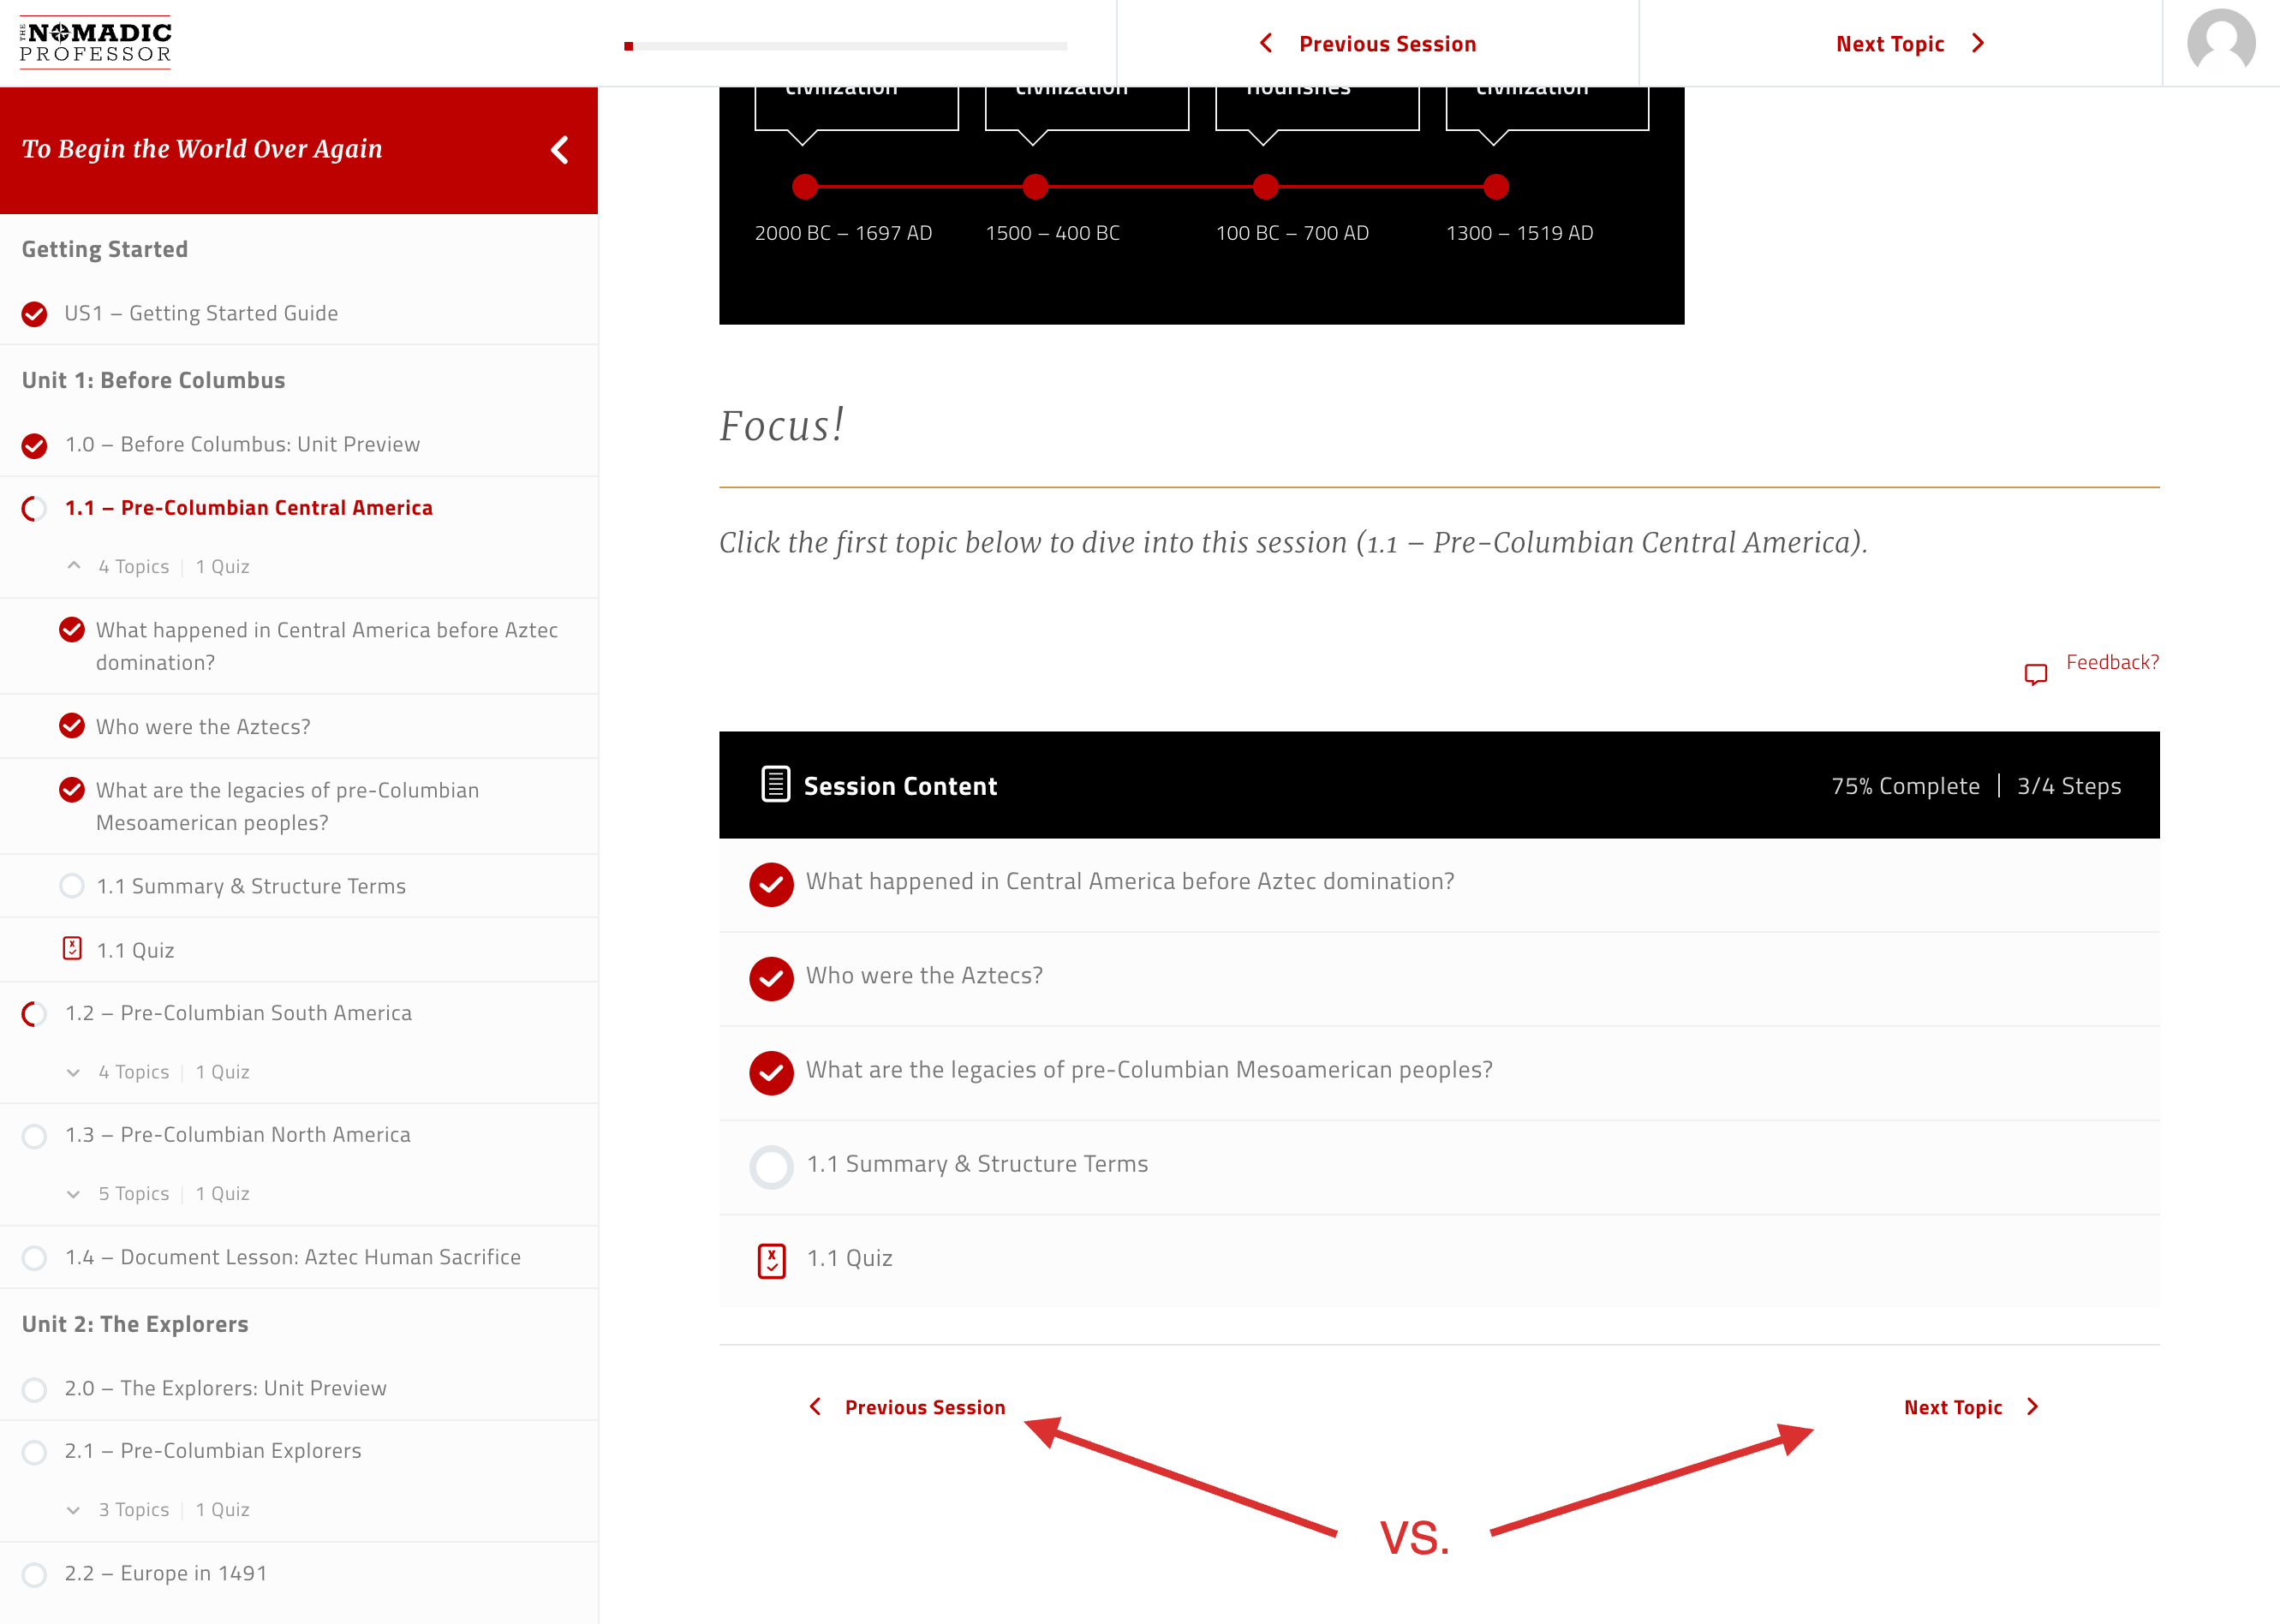
Task: Click the red check beside 1.0 Unit Preview
Action: pyautogui.click(x=34, y=445)
